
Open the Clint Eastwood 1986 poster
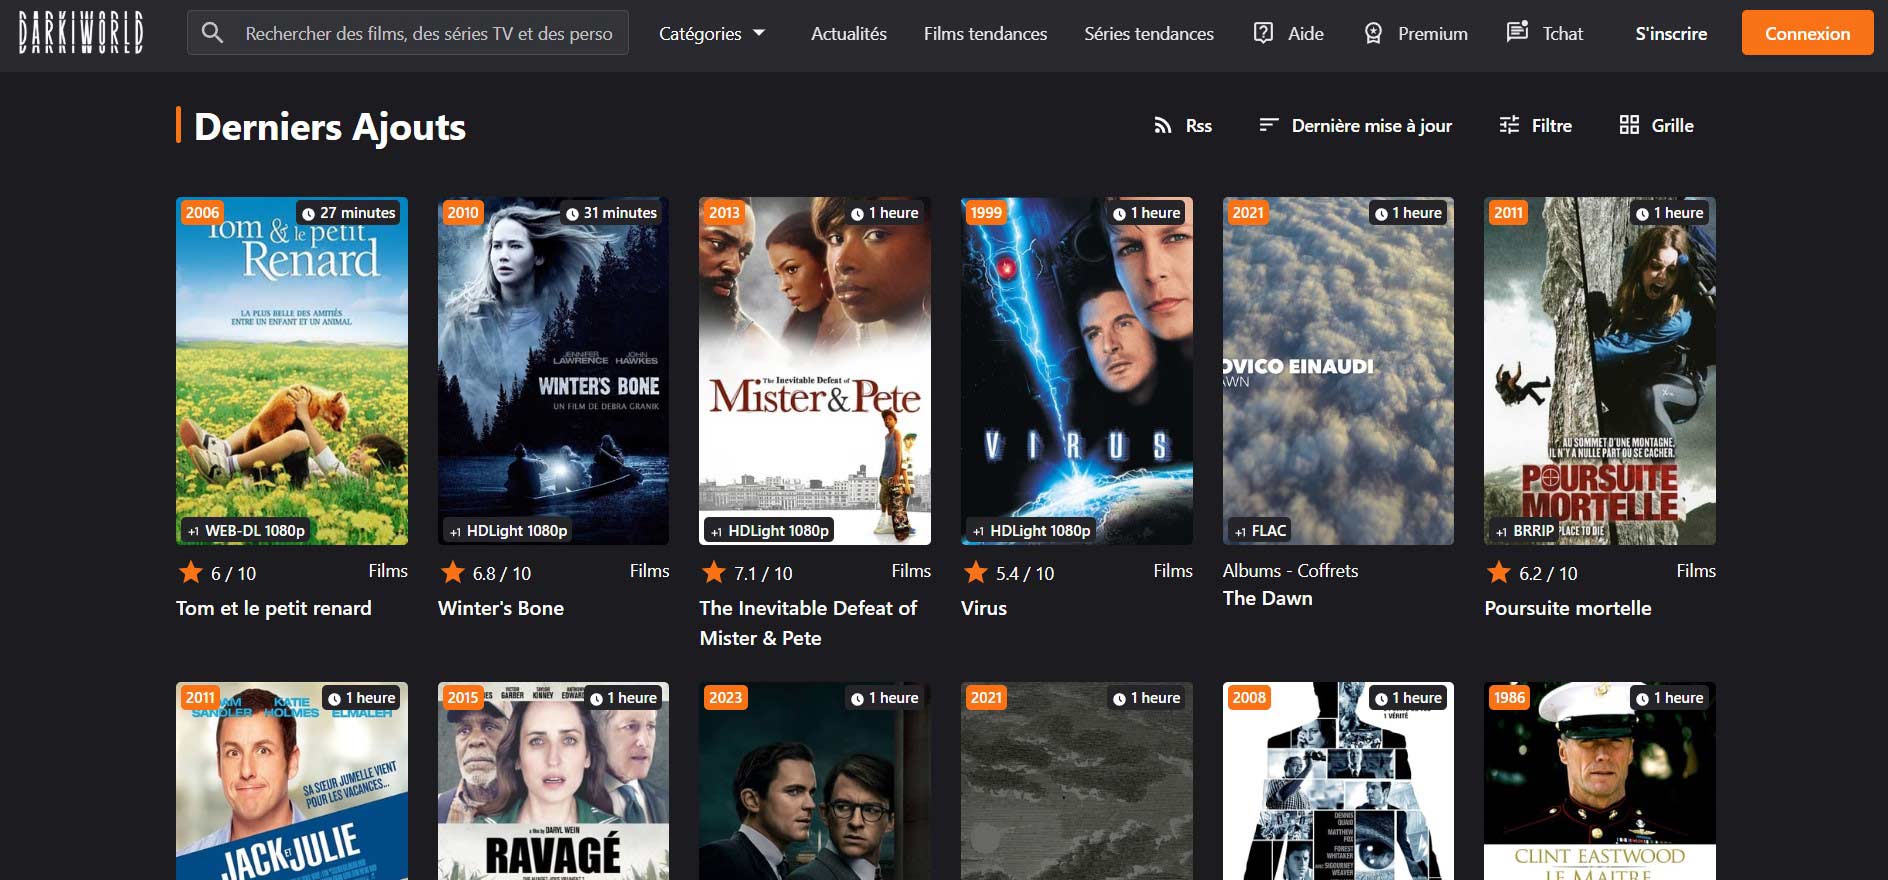1600,781
